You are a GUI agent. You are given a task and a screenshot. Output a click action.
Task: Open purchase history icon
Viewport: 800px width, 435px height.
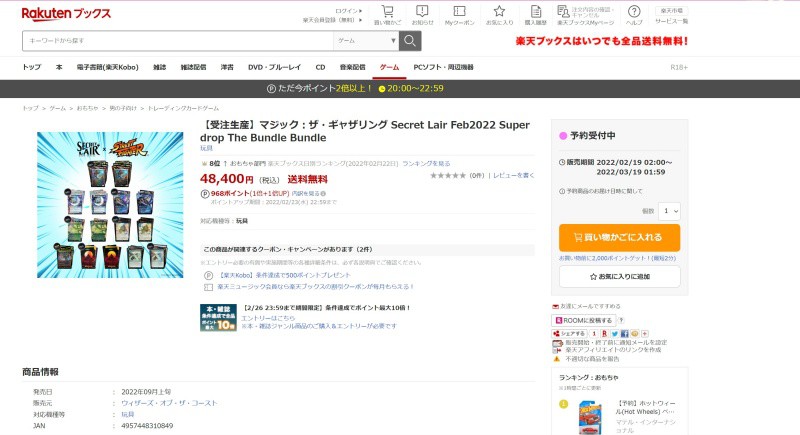(x=536, y=11)
